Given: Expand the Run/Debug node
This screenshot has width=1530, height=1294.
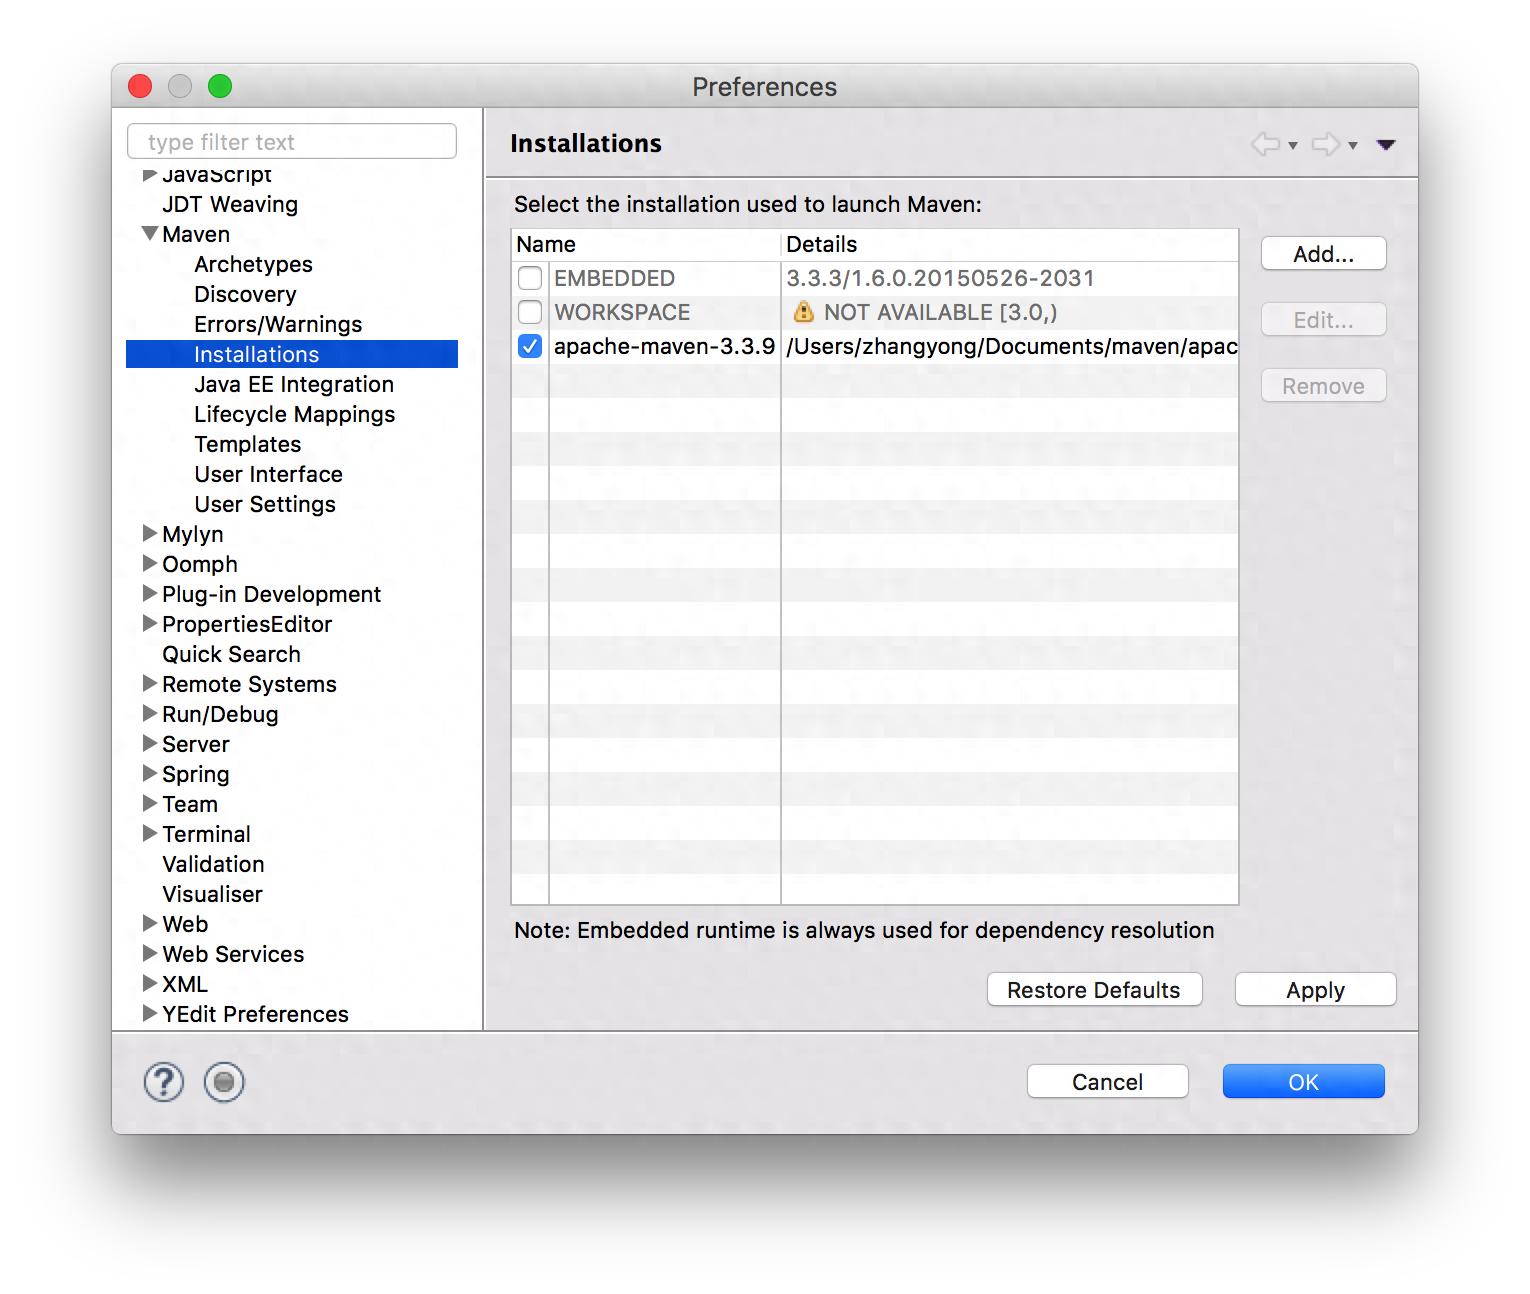Looking at the screenshot, I should click(x=150, y=713).
